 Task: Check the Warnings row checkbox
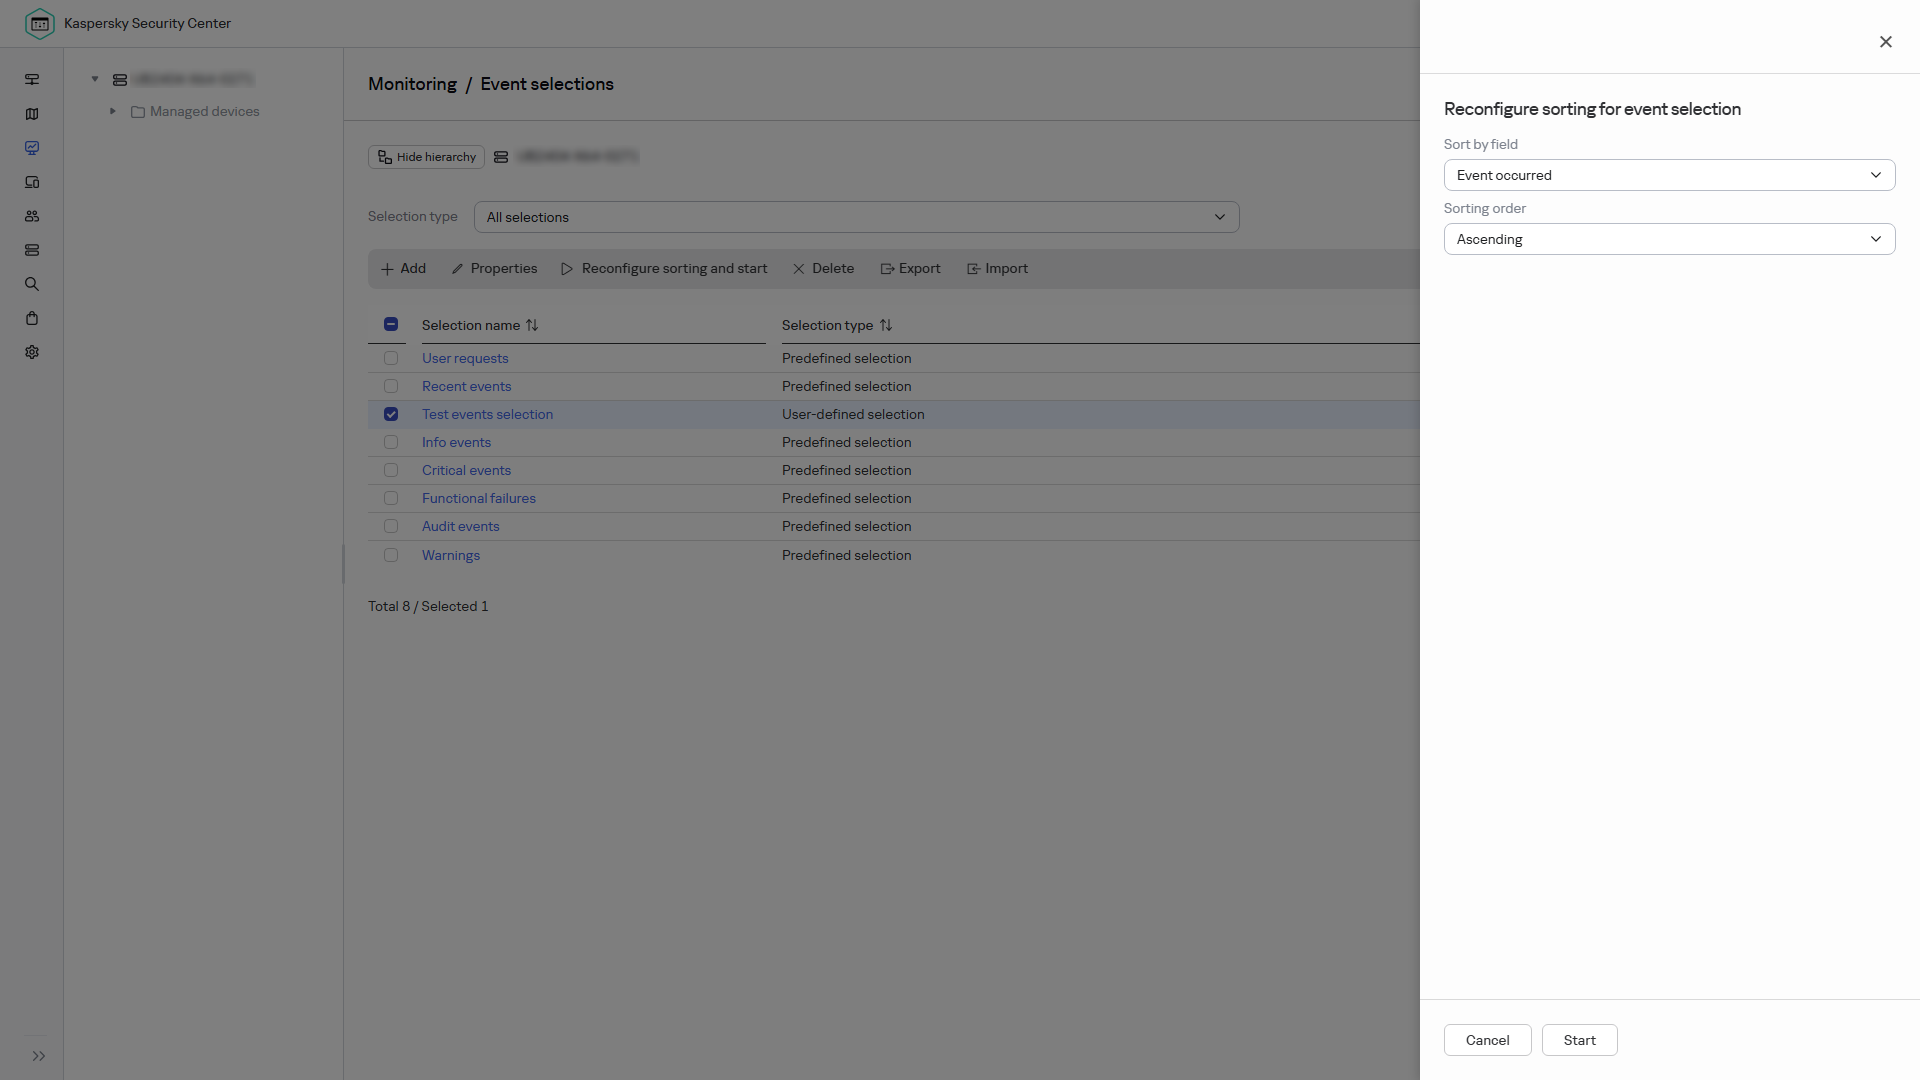point(391,555)
